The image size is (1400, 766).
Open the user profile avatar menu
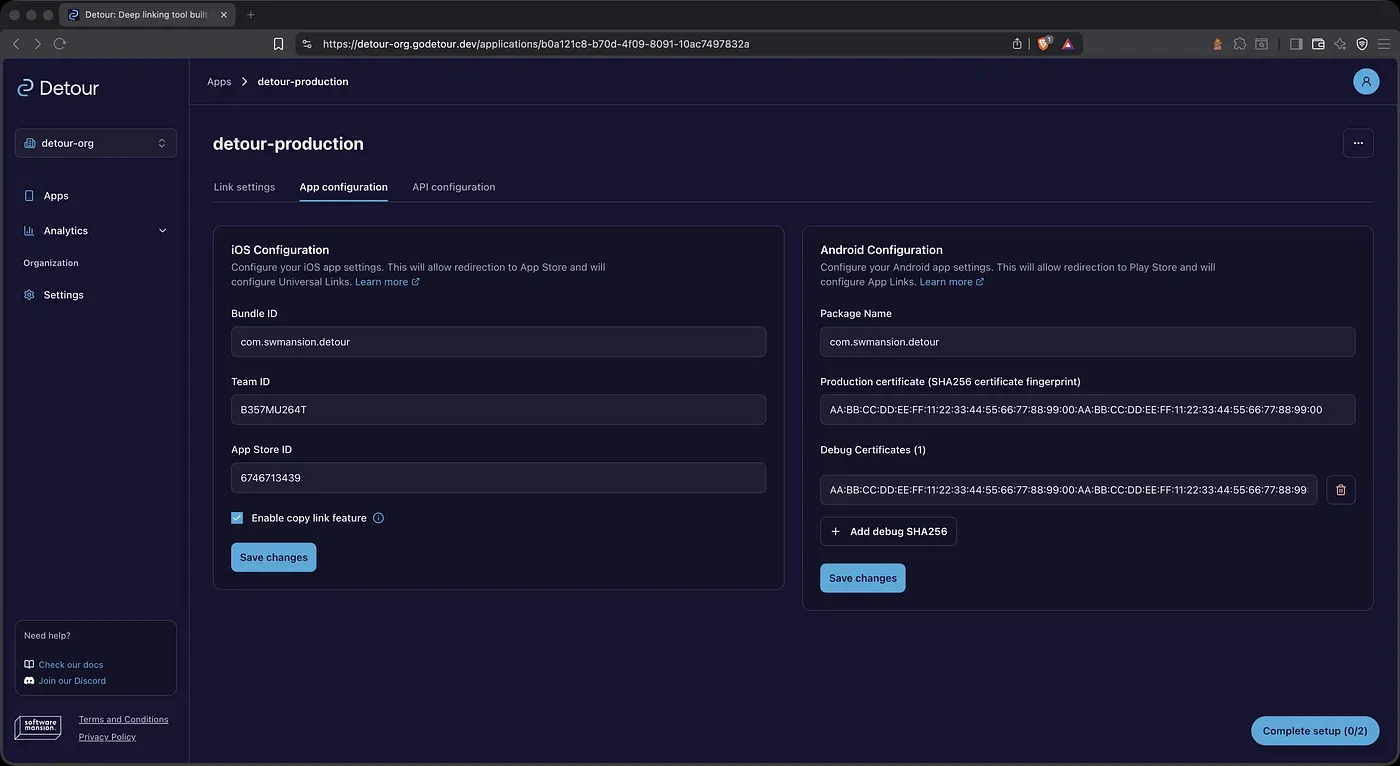(1366, 82)
